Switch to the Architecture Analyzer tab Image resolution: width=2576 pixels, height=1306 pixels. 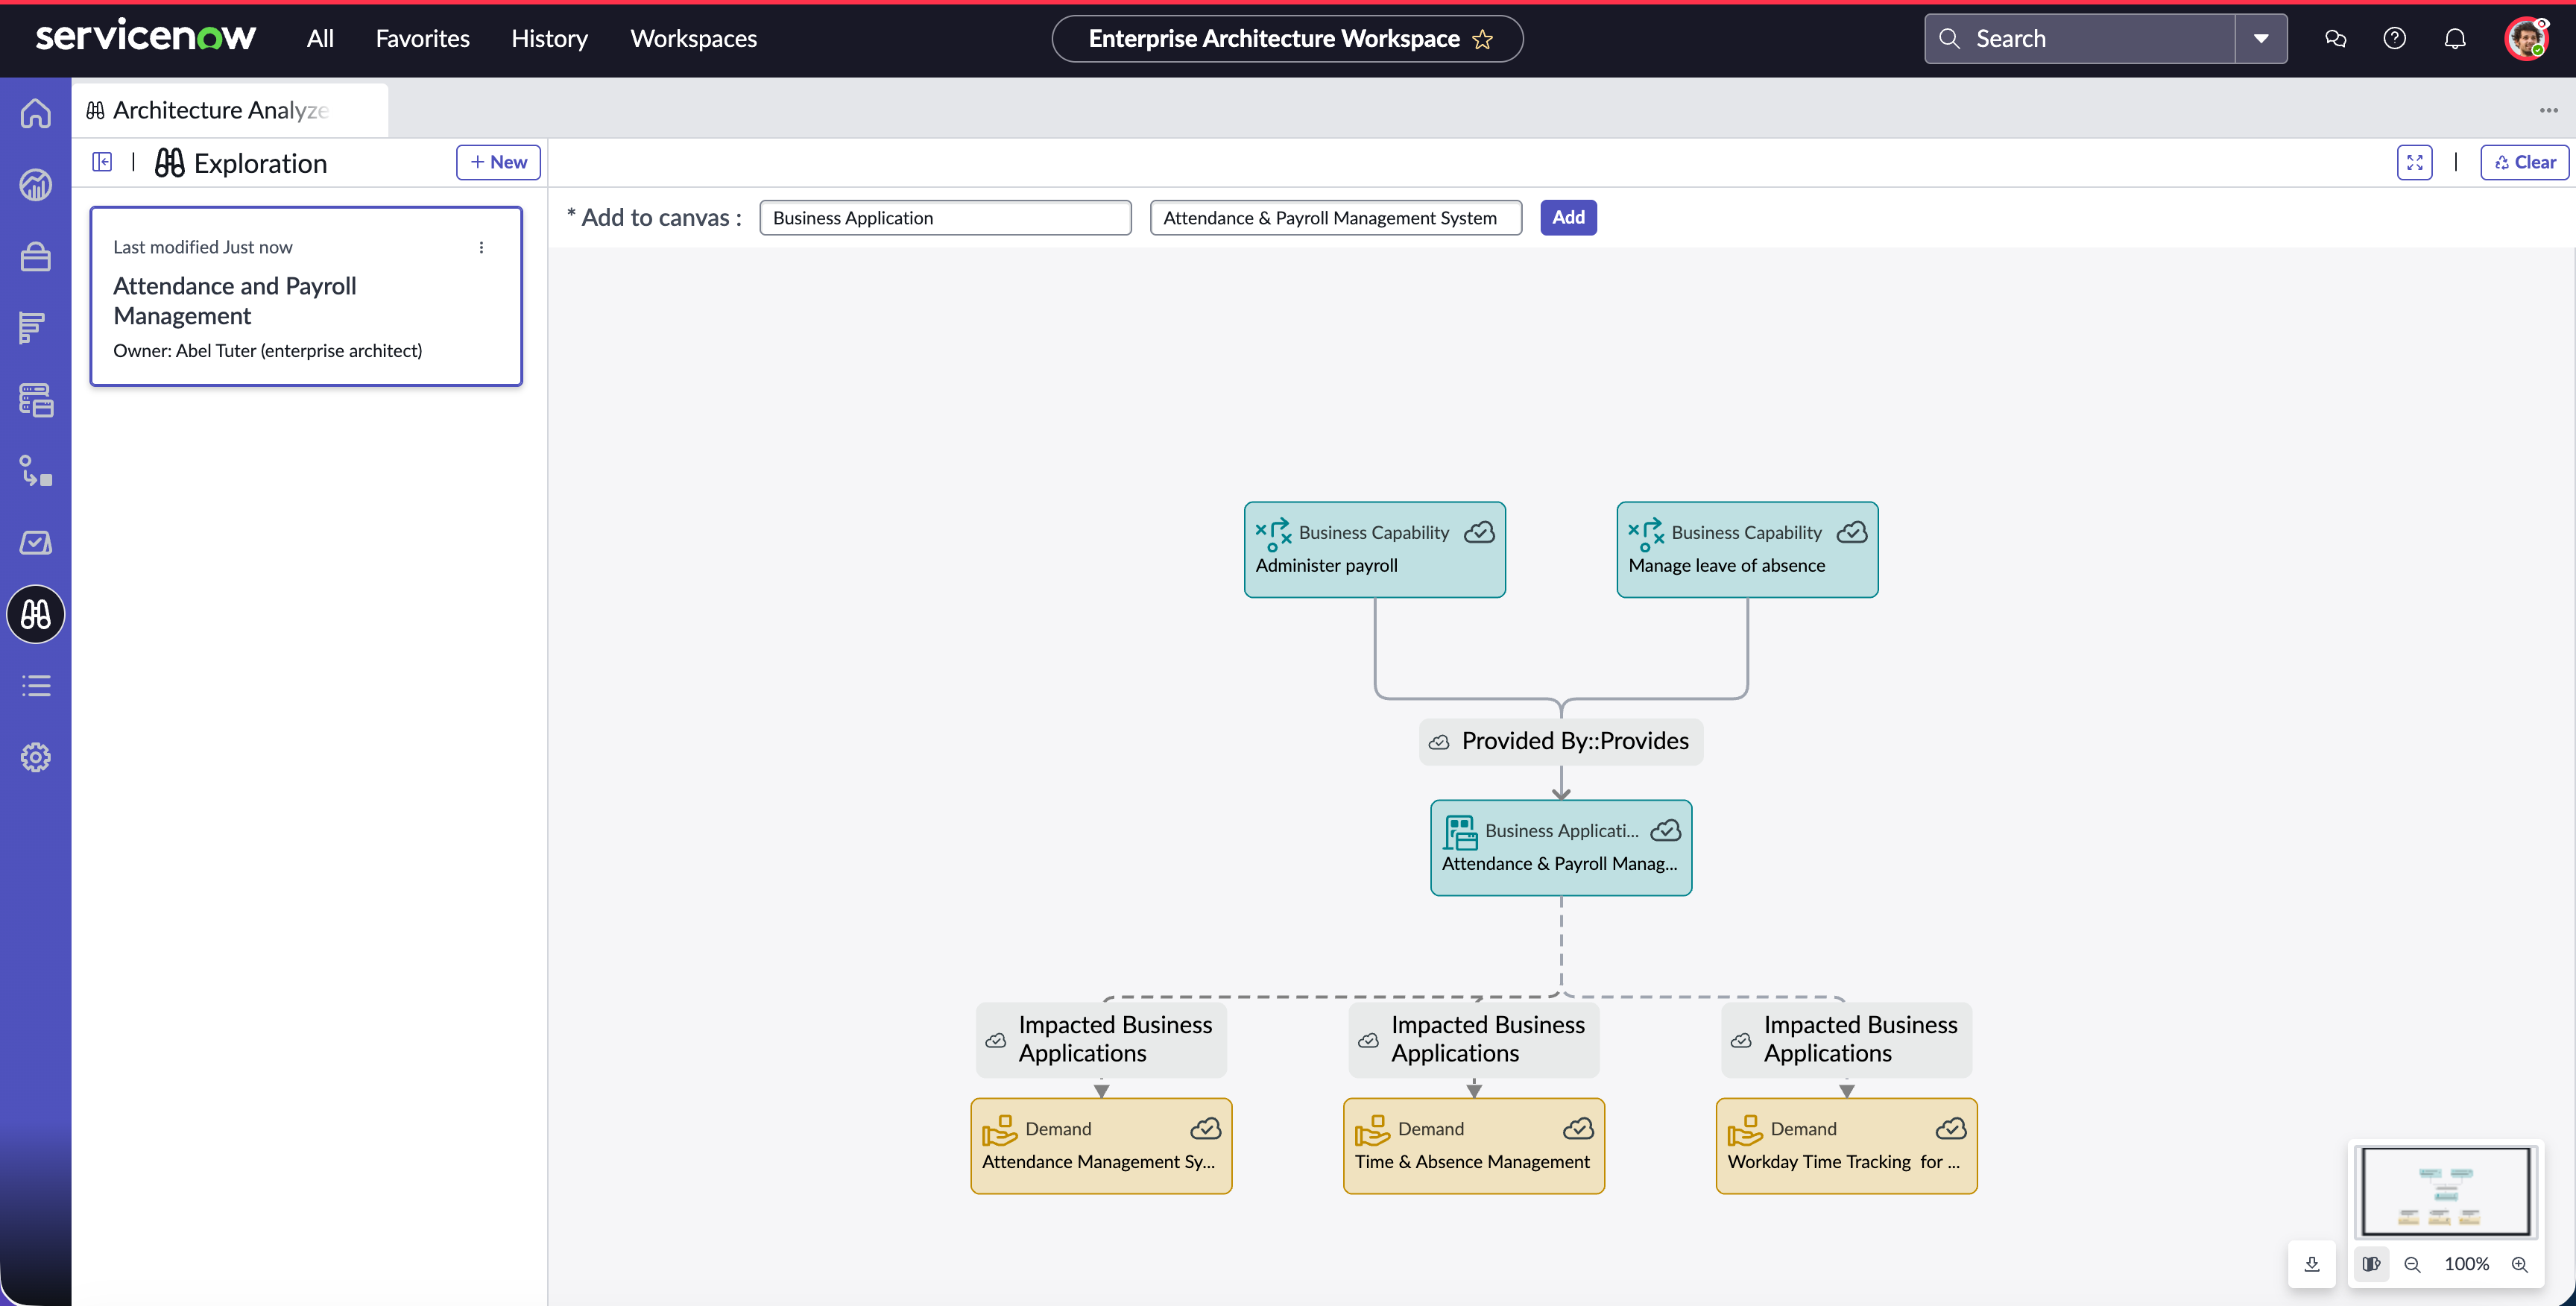tap(230, 110)
